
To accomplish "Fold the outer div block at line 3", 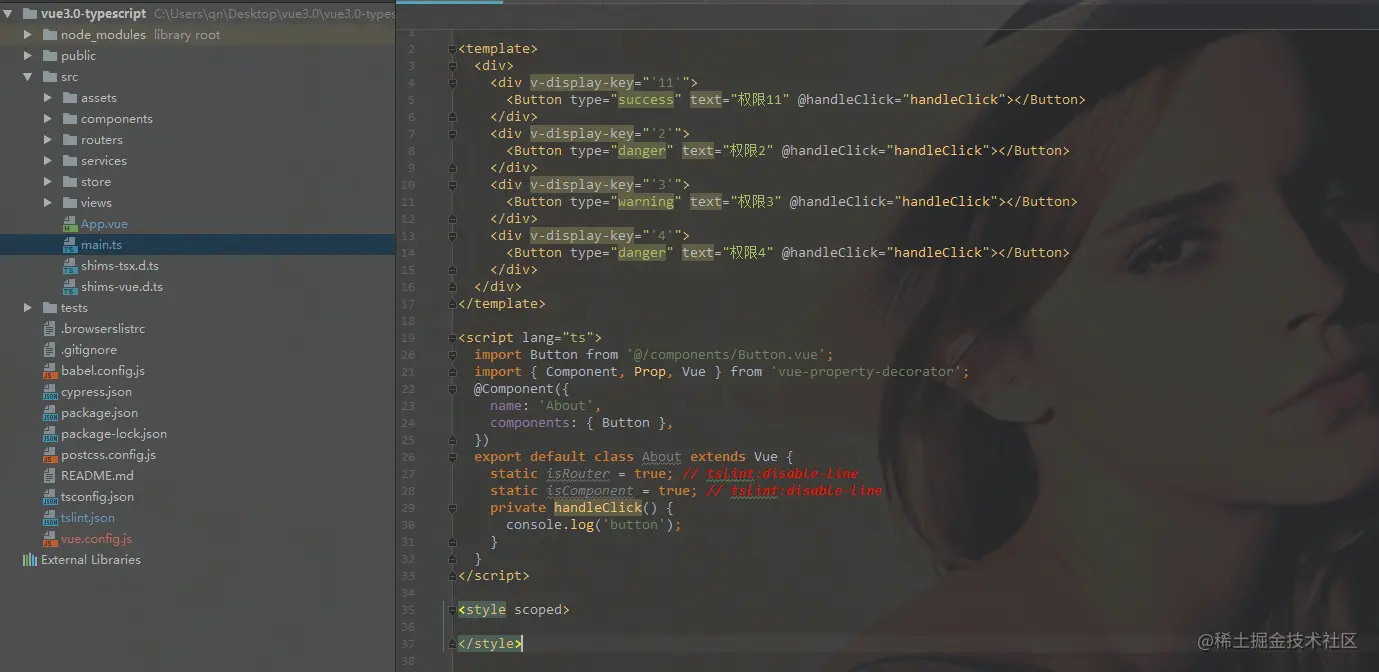I will point(453,66).
